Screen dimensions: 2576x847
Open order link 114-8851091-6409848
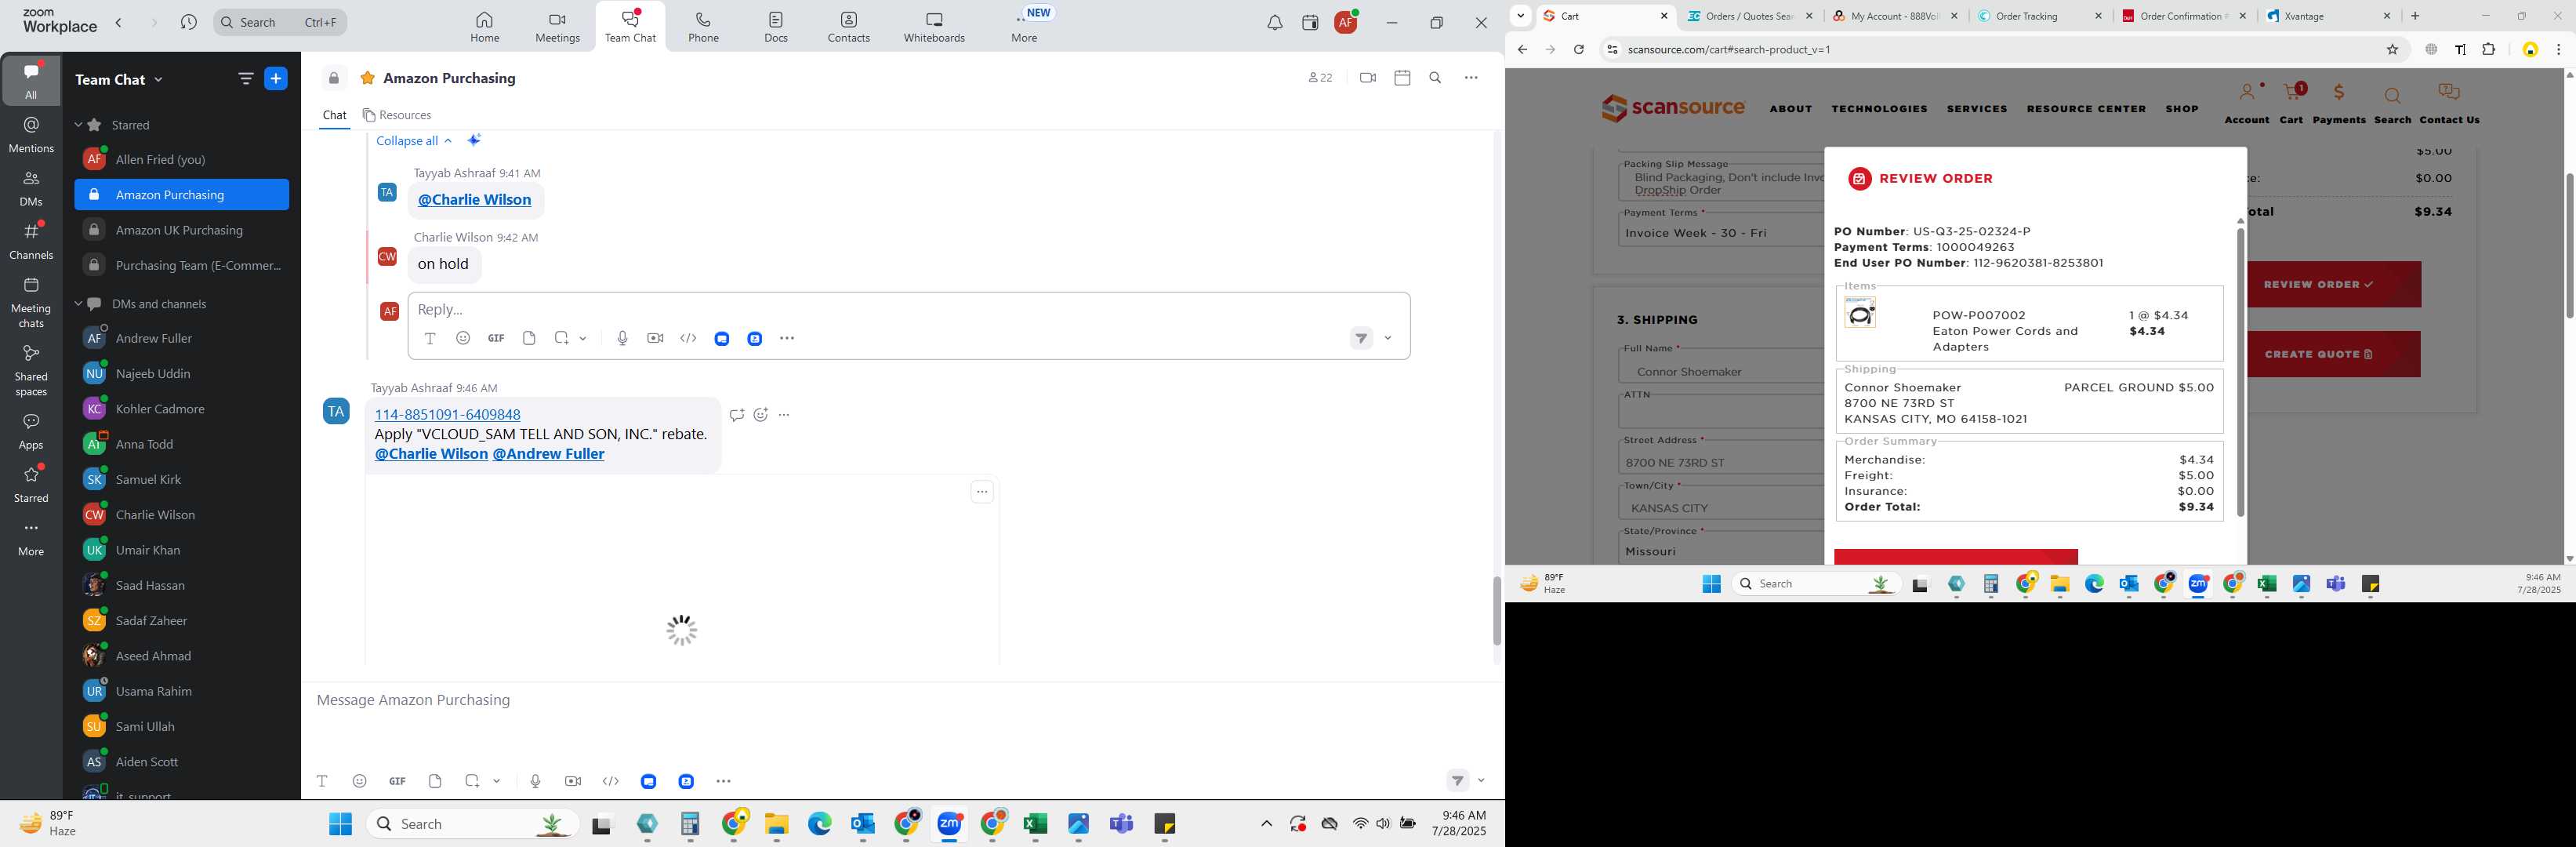(x=447, y=414)
